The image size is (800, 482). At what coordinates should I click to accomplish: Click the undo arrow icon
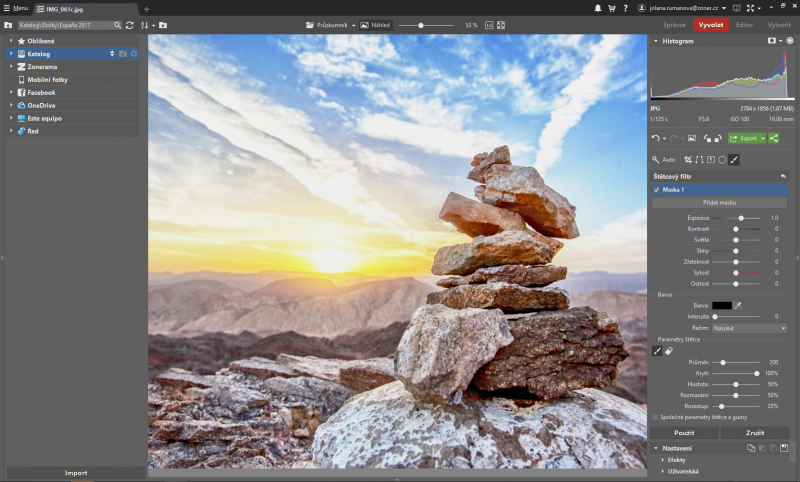click(x=655, y=138)
